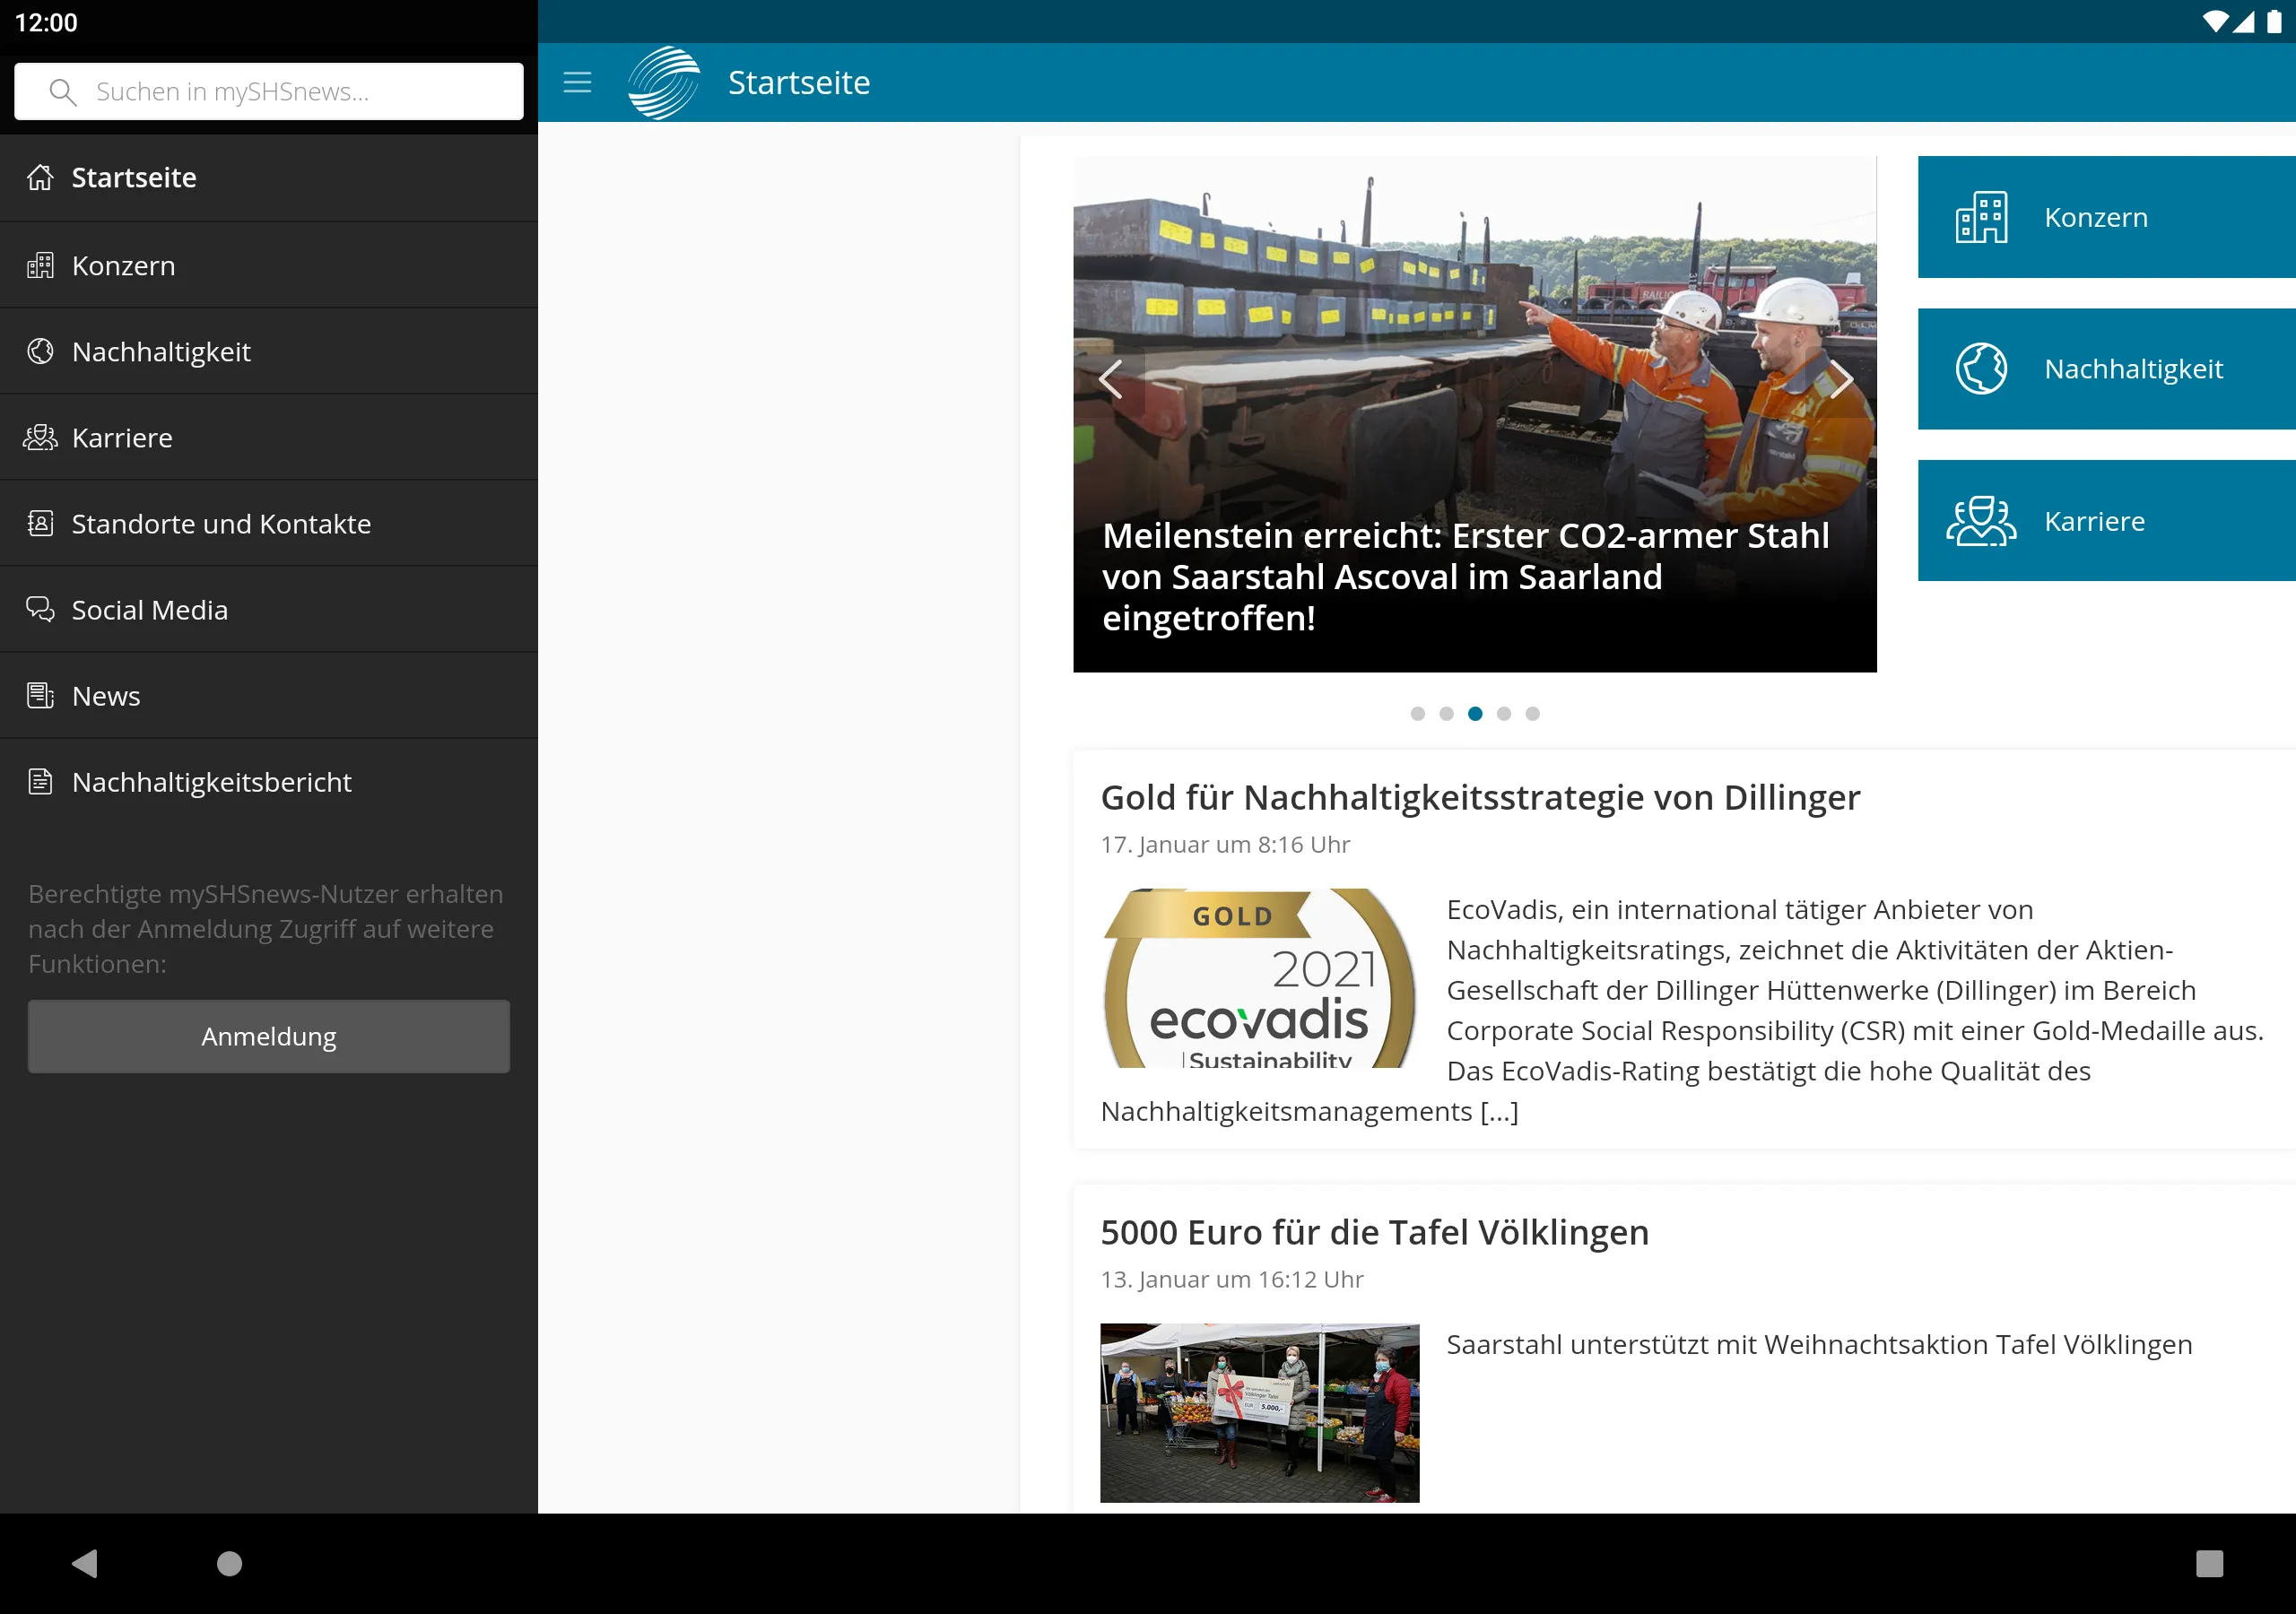Click the carousel dot indicator slide 5

tap(1535, 713)
